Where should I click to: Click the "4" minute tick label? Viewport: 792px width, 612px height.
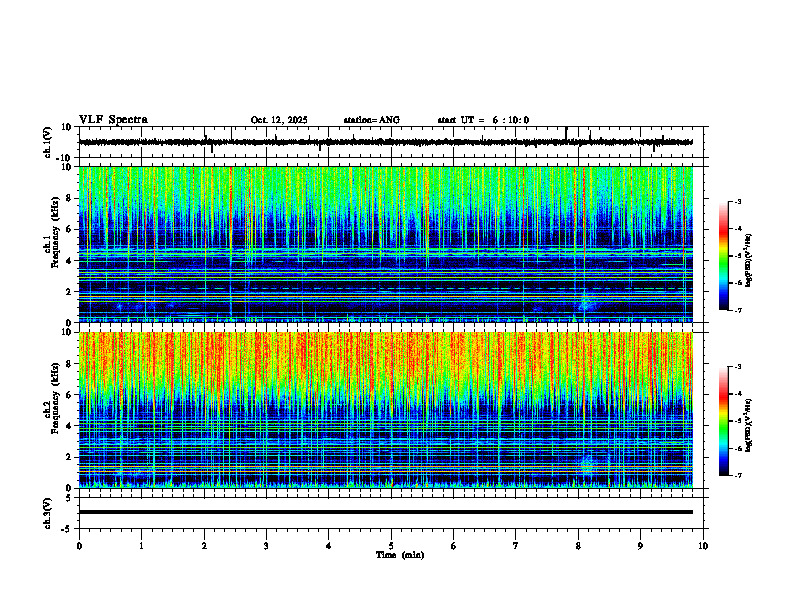pos(329,546)
